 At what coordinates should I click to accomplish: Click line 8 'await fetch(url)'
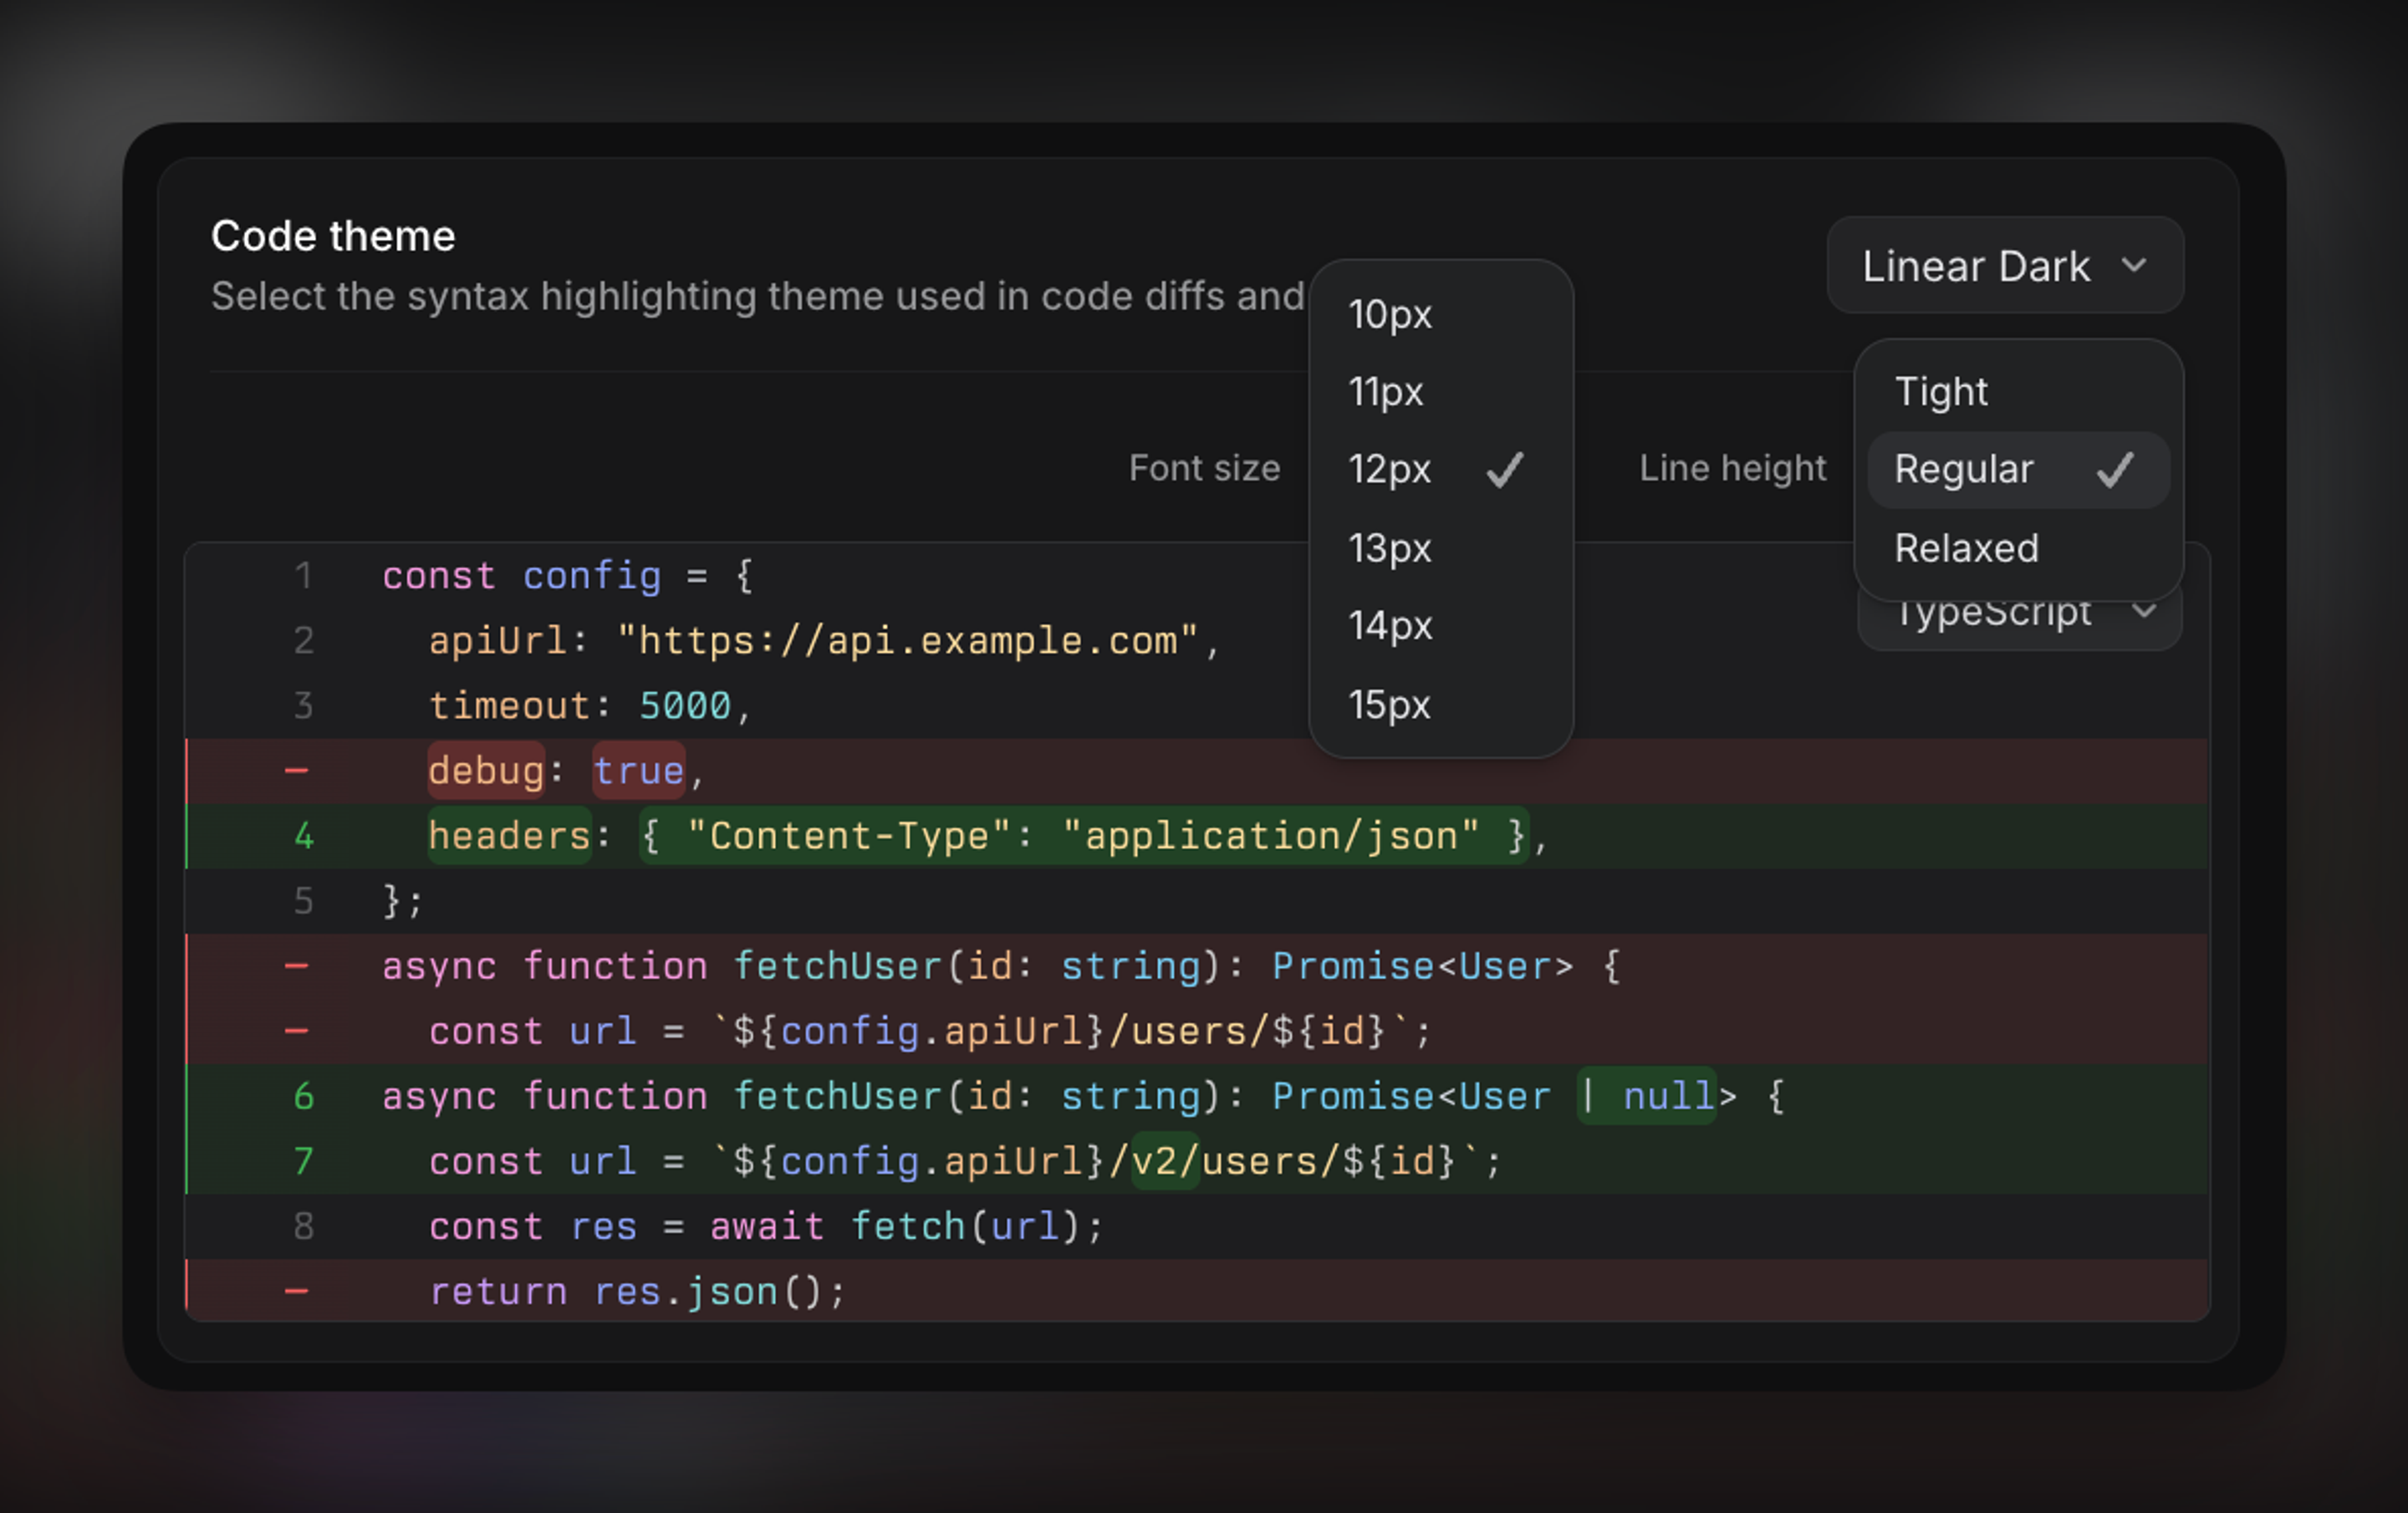[766, 1226]
